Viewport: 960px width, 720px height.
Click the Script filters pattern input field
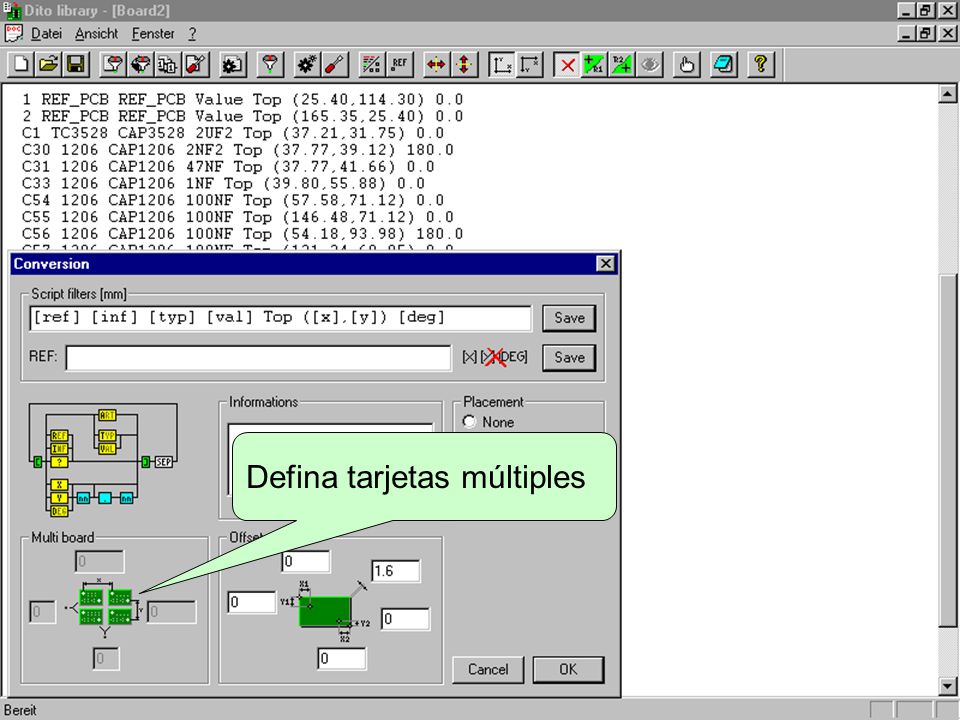(280, 318)
